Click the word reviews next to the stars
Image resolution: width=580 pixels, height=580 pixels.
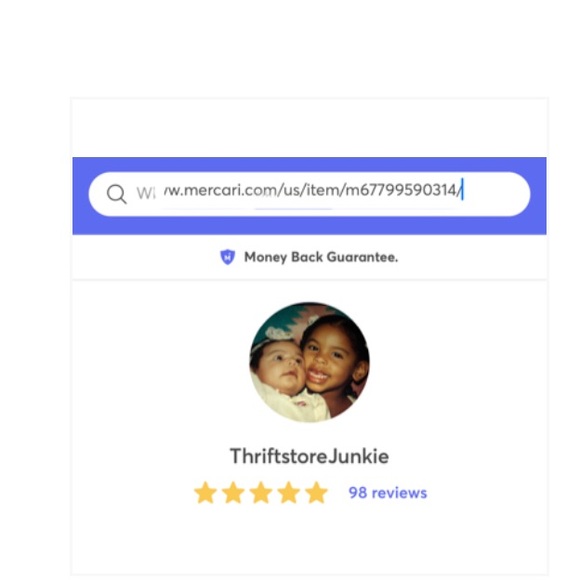(399, 493)
